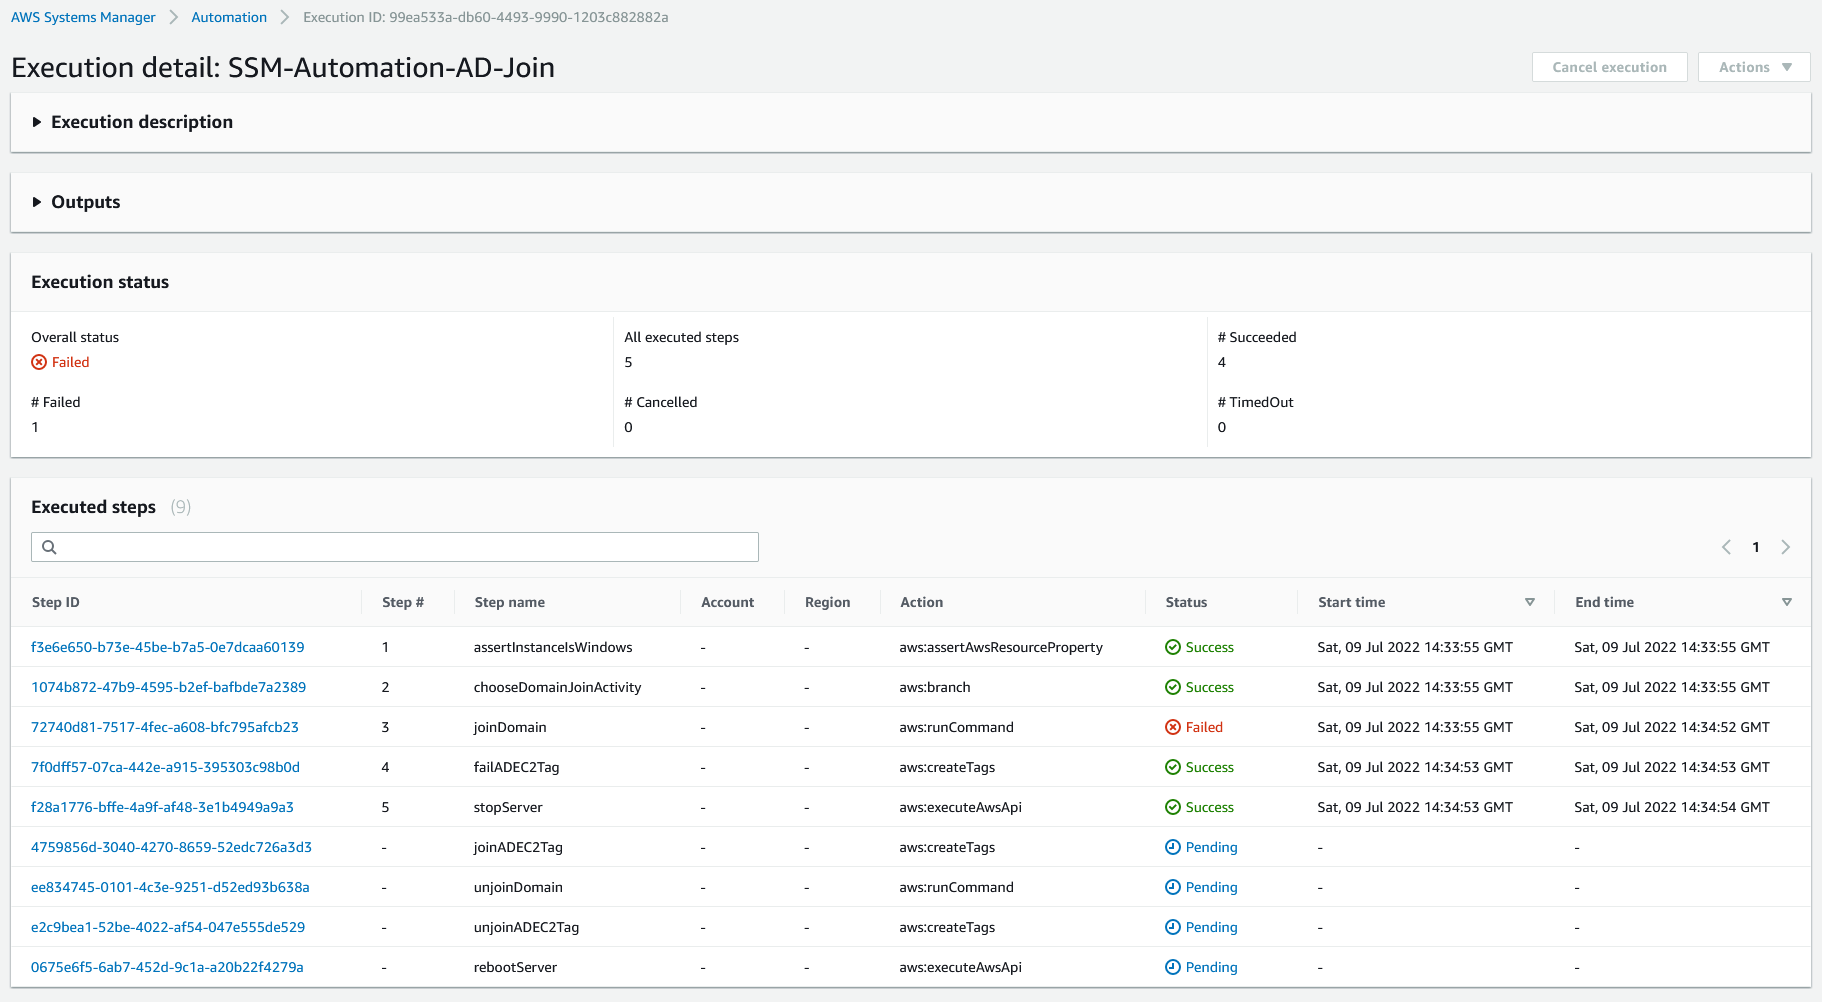This screenshot has width=1822, height=1002.
Task: Go to next page arrow in pagination
Action: point(1785,547)
